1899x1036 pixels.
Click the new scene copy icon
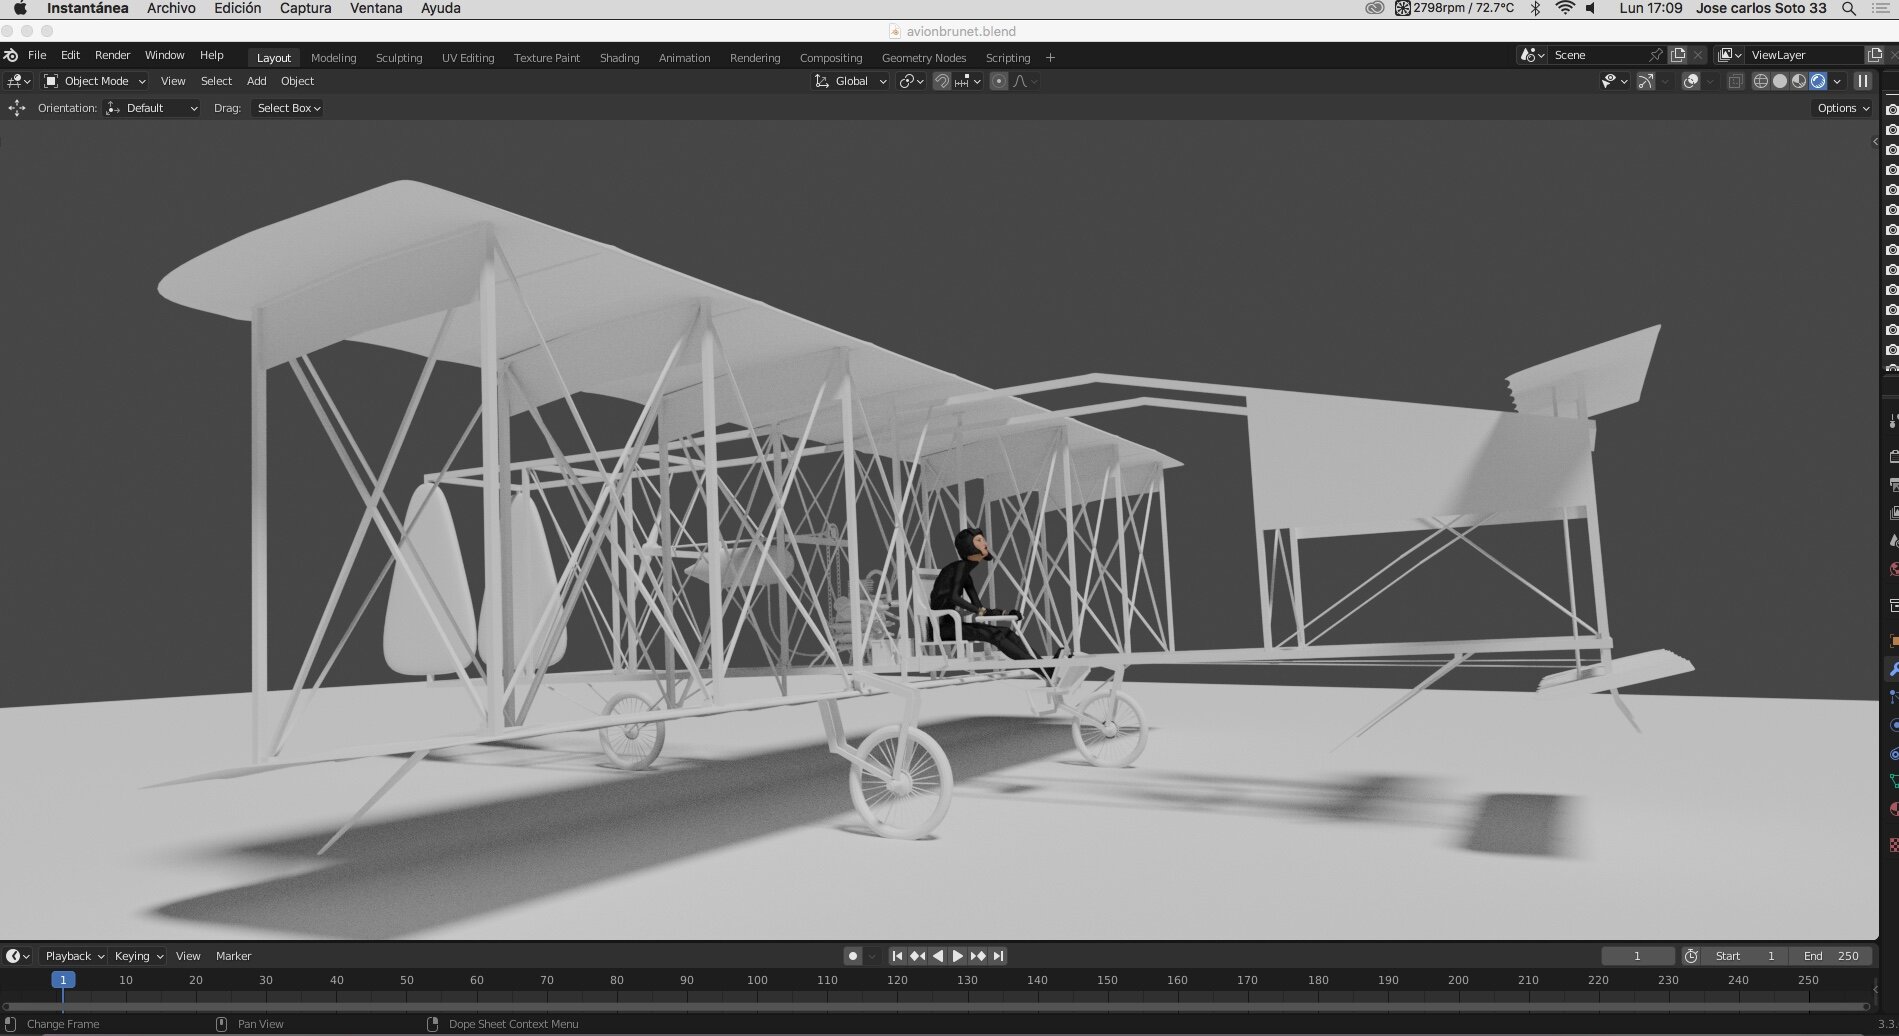[x=1679, y=55]
